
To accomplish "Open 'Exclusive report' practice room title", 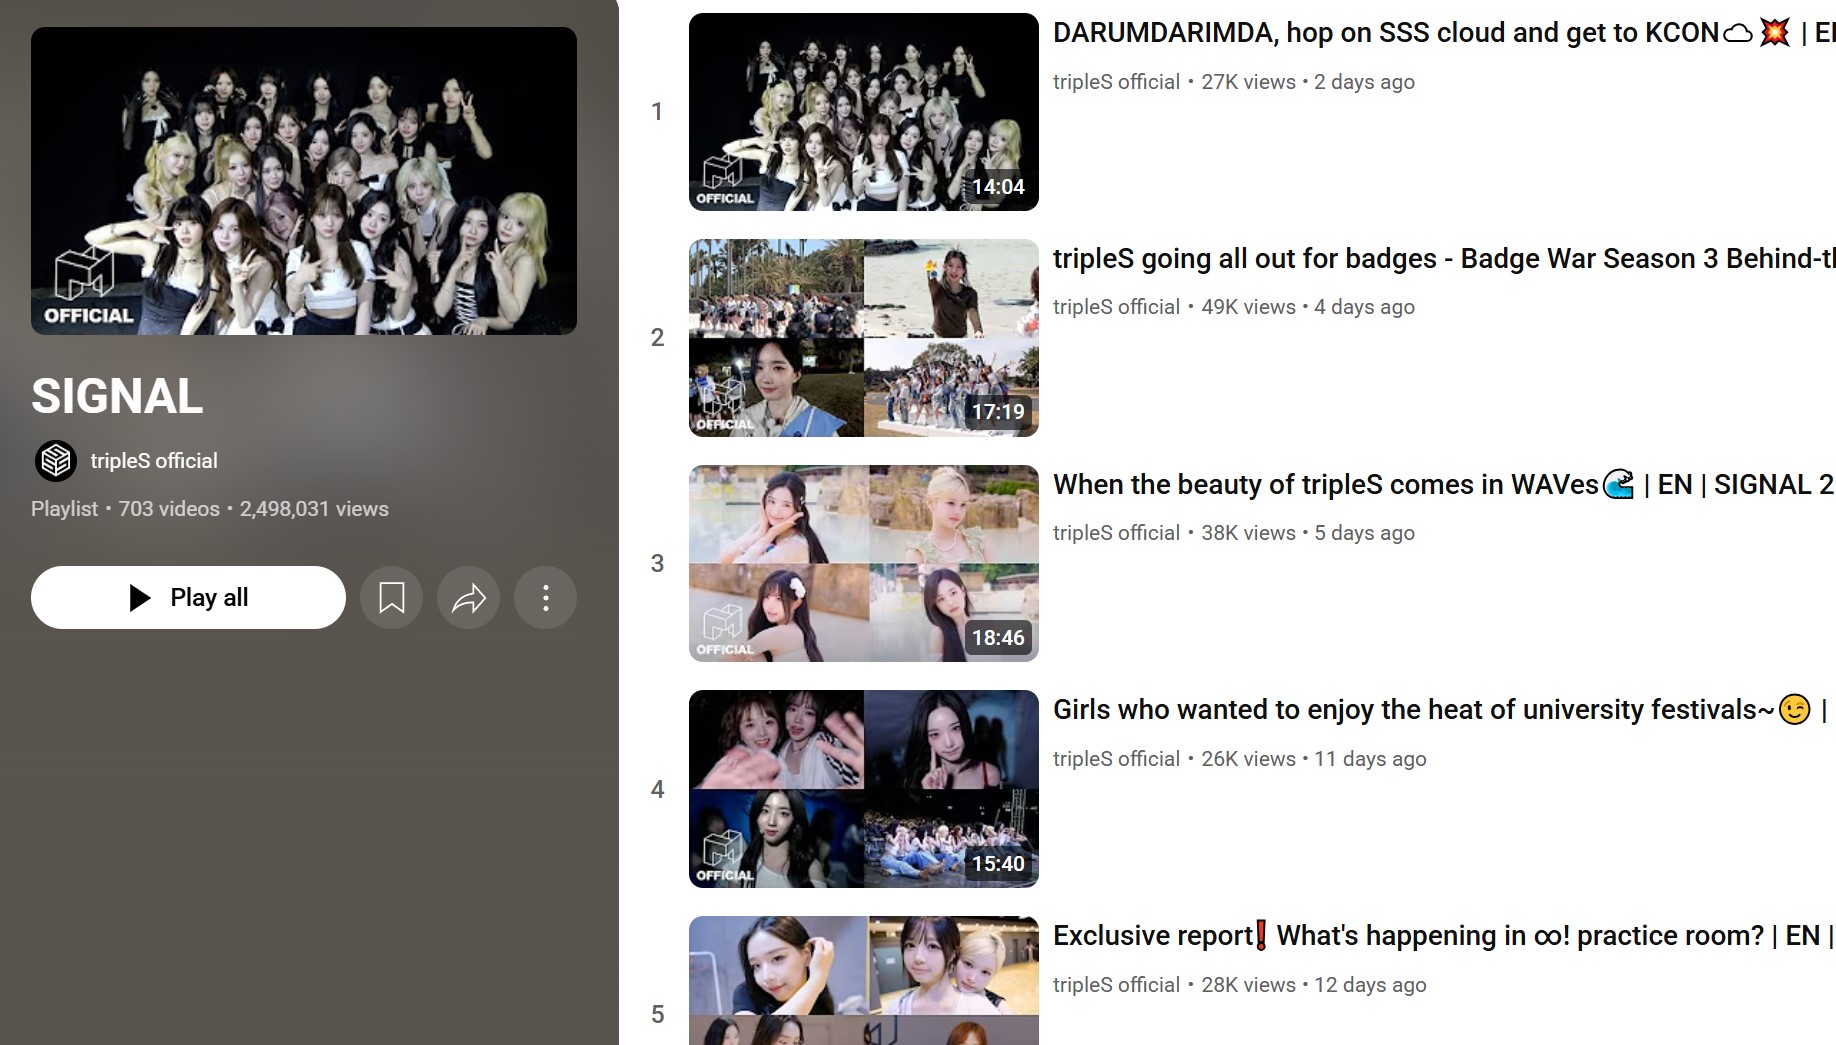I will tap(1444, 936).
